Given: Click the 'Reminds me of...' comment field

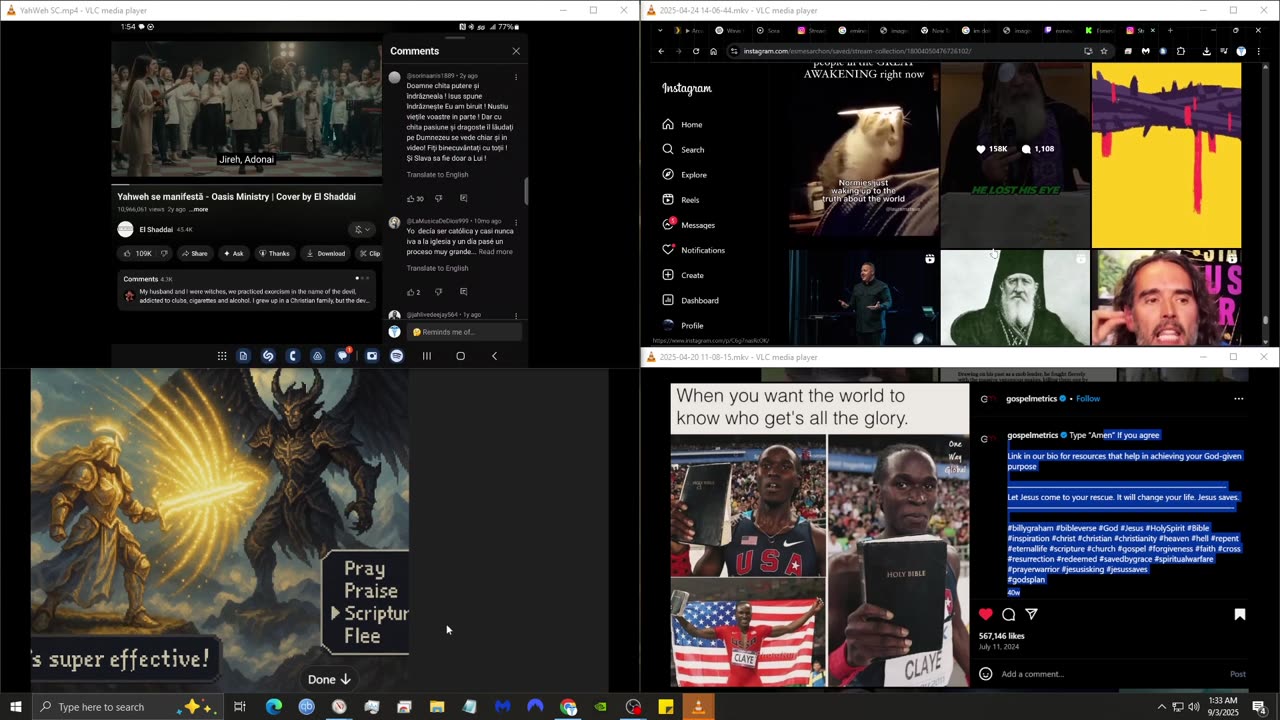Looking at the screenshot, I should point(464,332).
